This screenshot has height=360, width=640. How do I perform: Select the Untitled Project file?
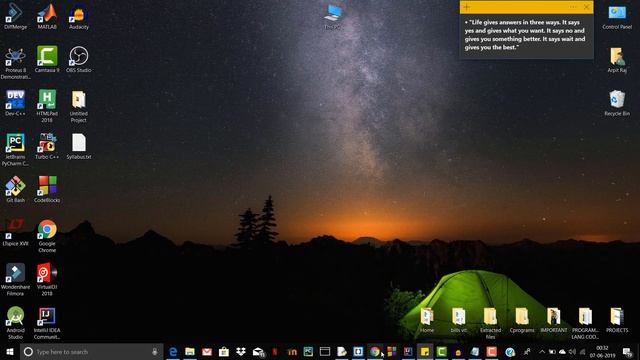click(78, 106)
